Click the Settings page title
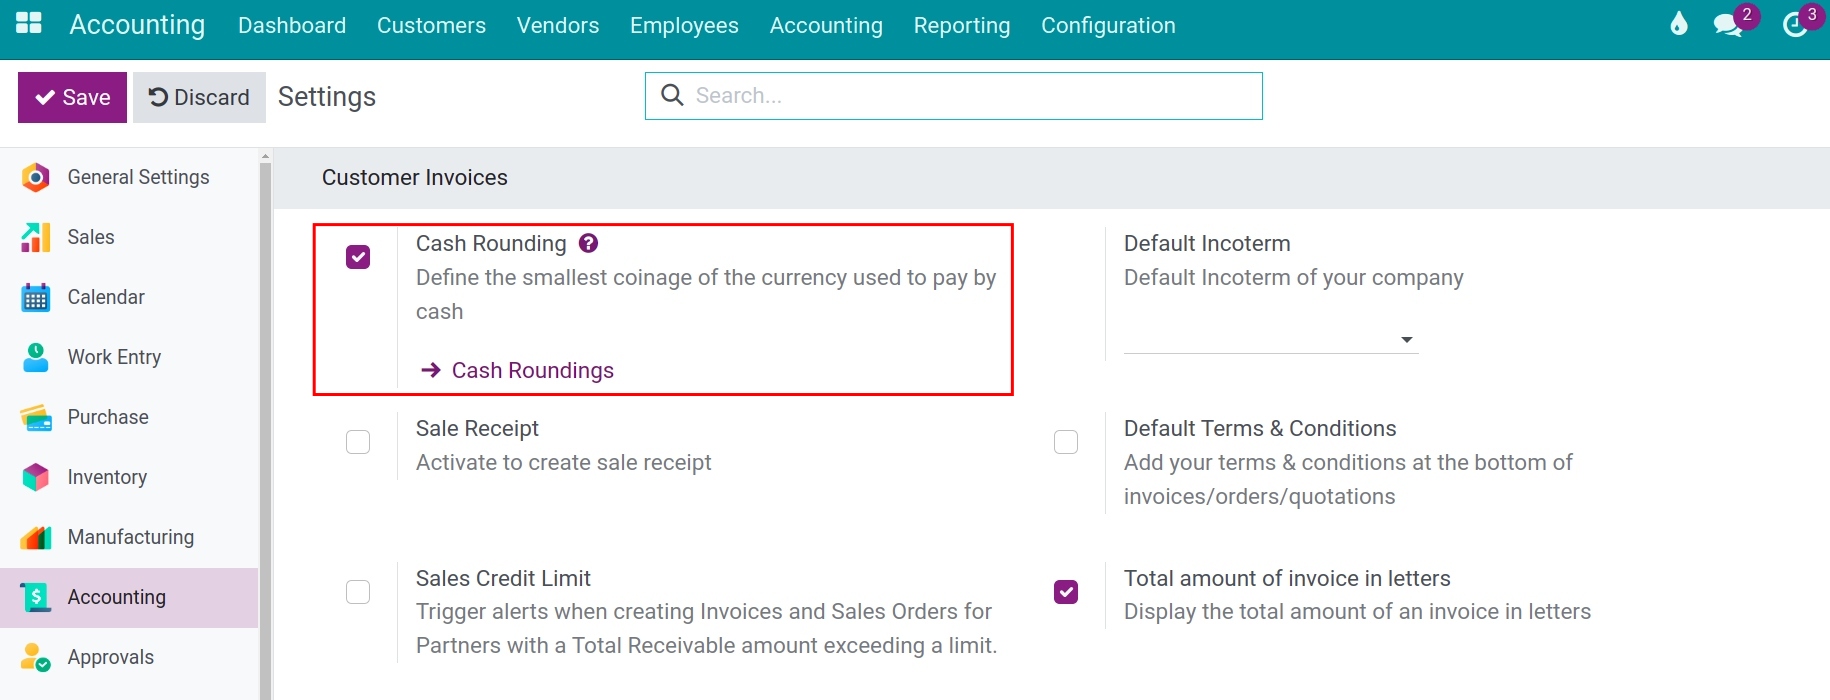Viewport: 1830px width, 700px height. (327, 97)
